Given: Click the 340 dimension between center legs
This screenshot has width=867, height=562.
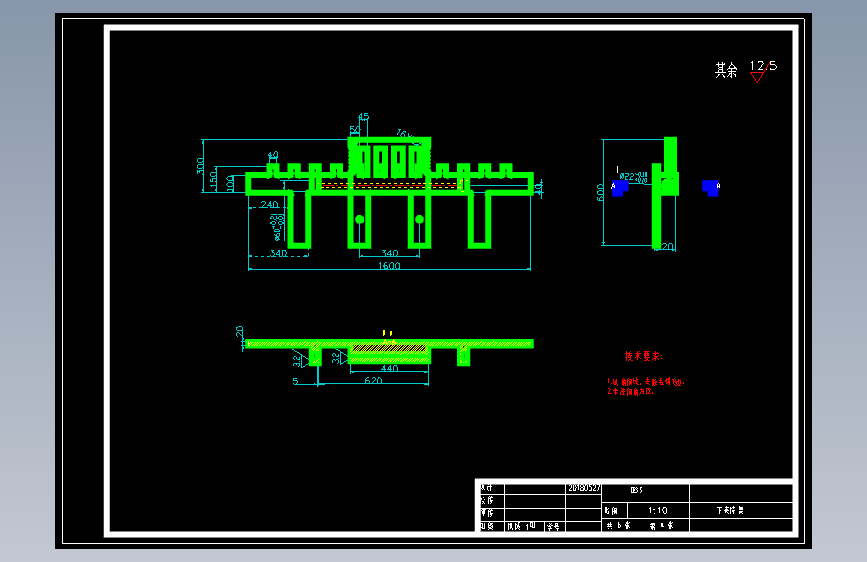Looking at the screenshot, I should tap(389, 253).
